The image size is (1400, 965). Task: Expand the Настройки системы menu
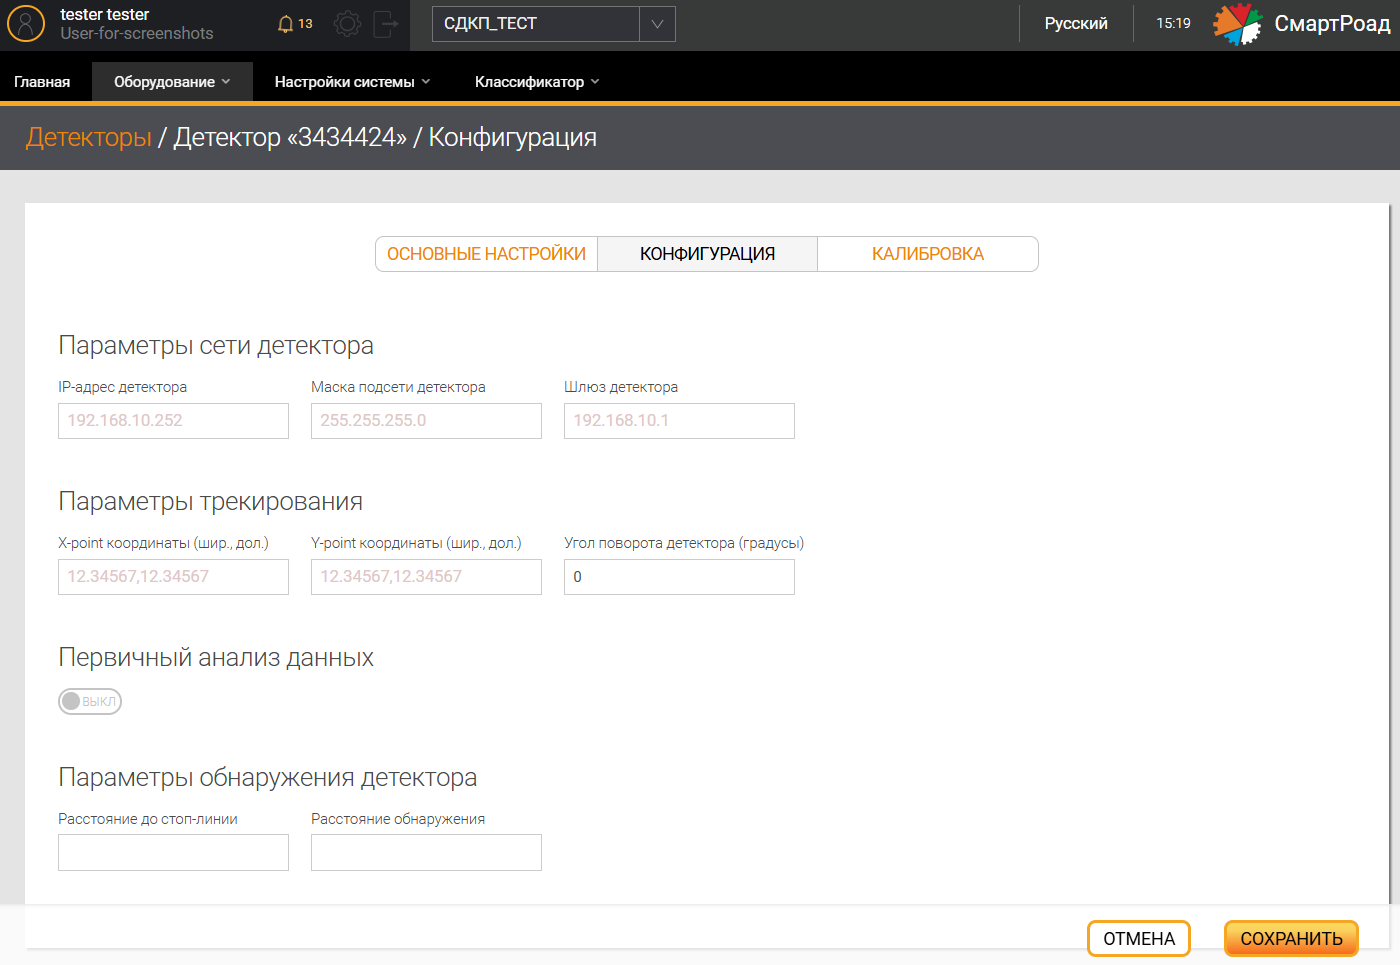click(x=352, y=82)
